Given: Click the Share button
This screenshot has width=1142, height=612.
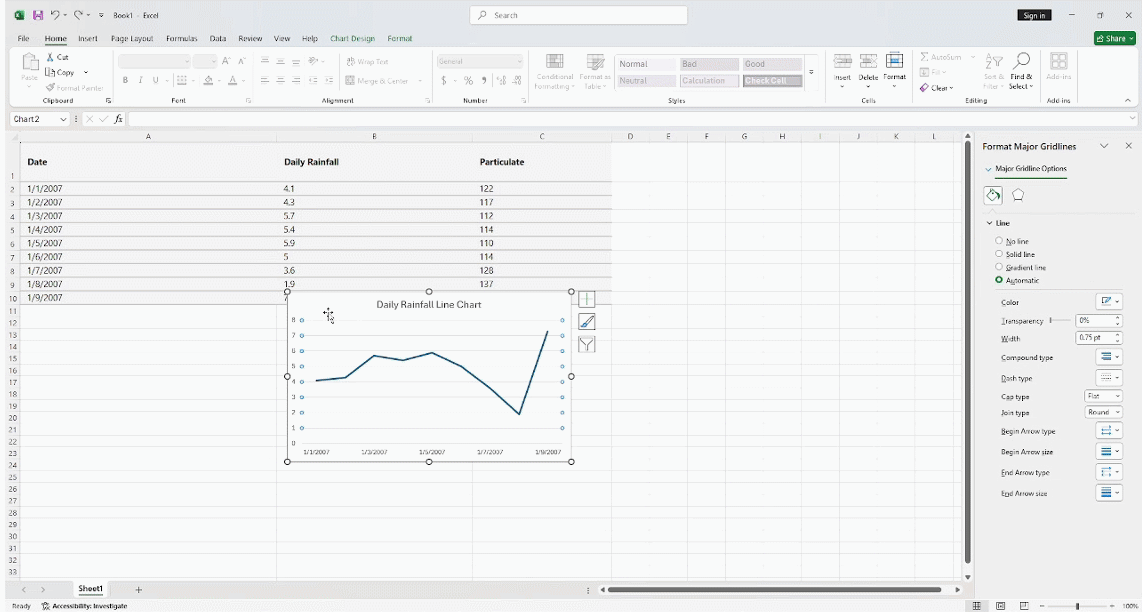Looking at the screenshot, I should pos(1113,37).
